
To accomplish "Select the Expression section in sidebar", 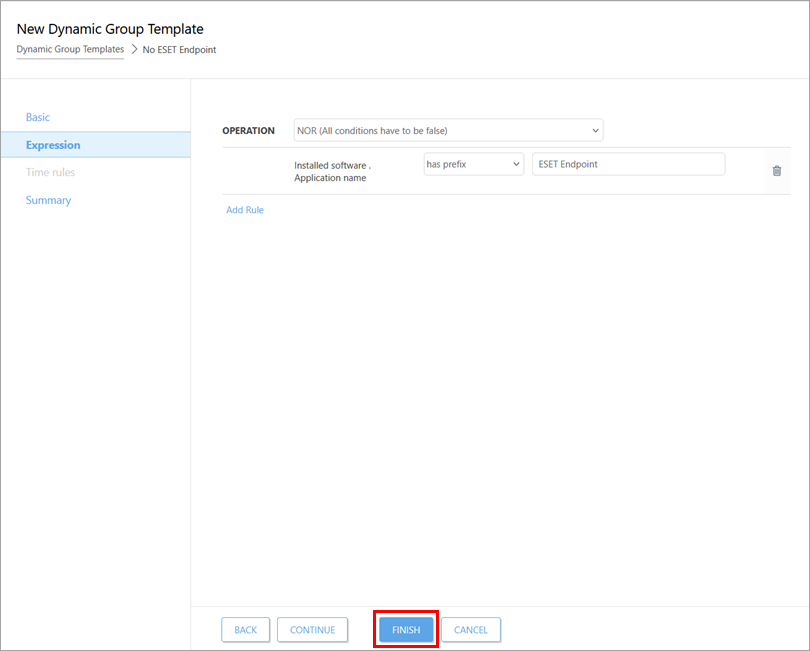I will click(53, 145).
